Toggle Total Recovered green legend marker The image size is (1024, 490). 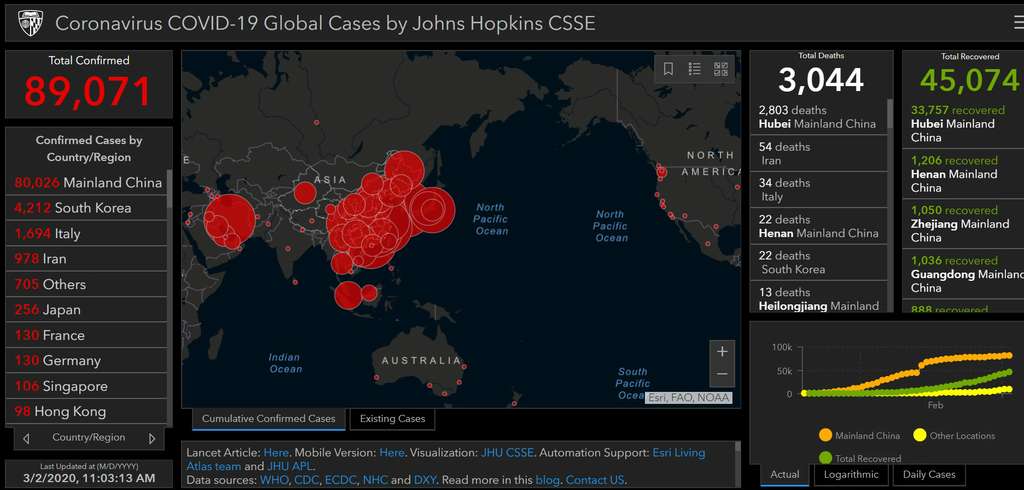pos(825,458)
